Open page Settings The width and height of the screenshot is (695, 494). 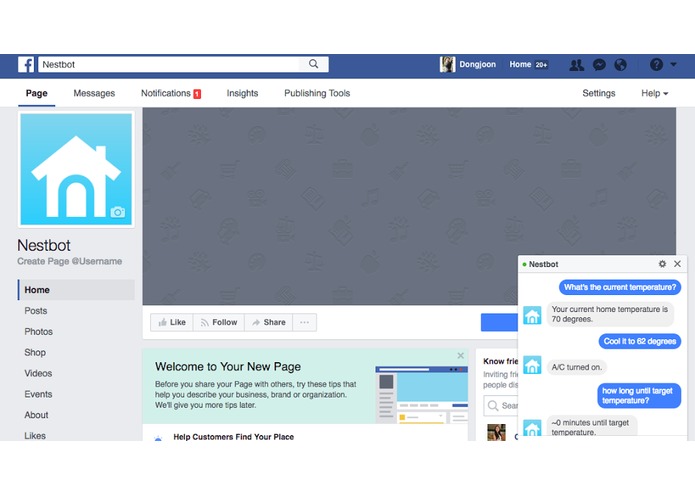click(x=598, y=93)
